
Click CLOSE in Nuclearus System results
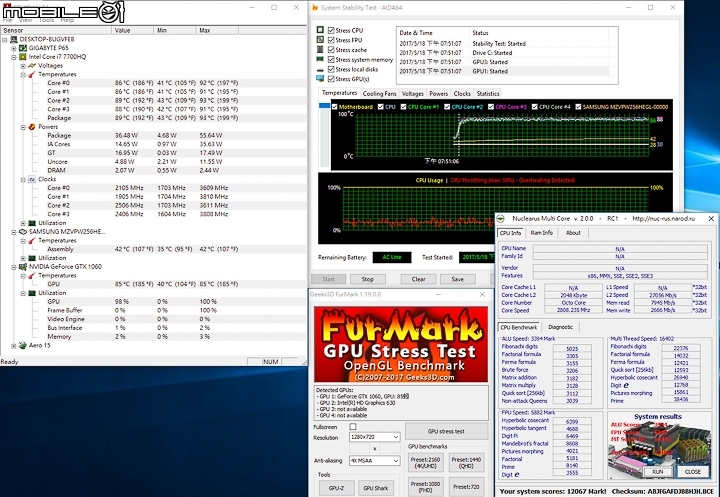point(692,472)
